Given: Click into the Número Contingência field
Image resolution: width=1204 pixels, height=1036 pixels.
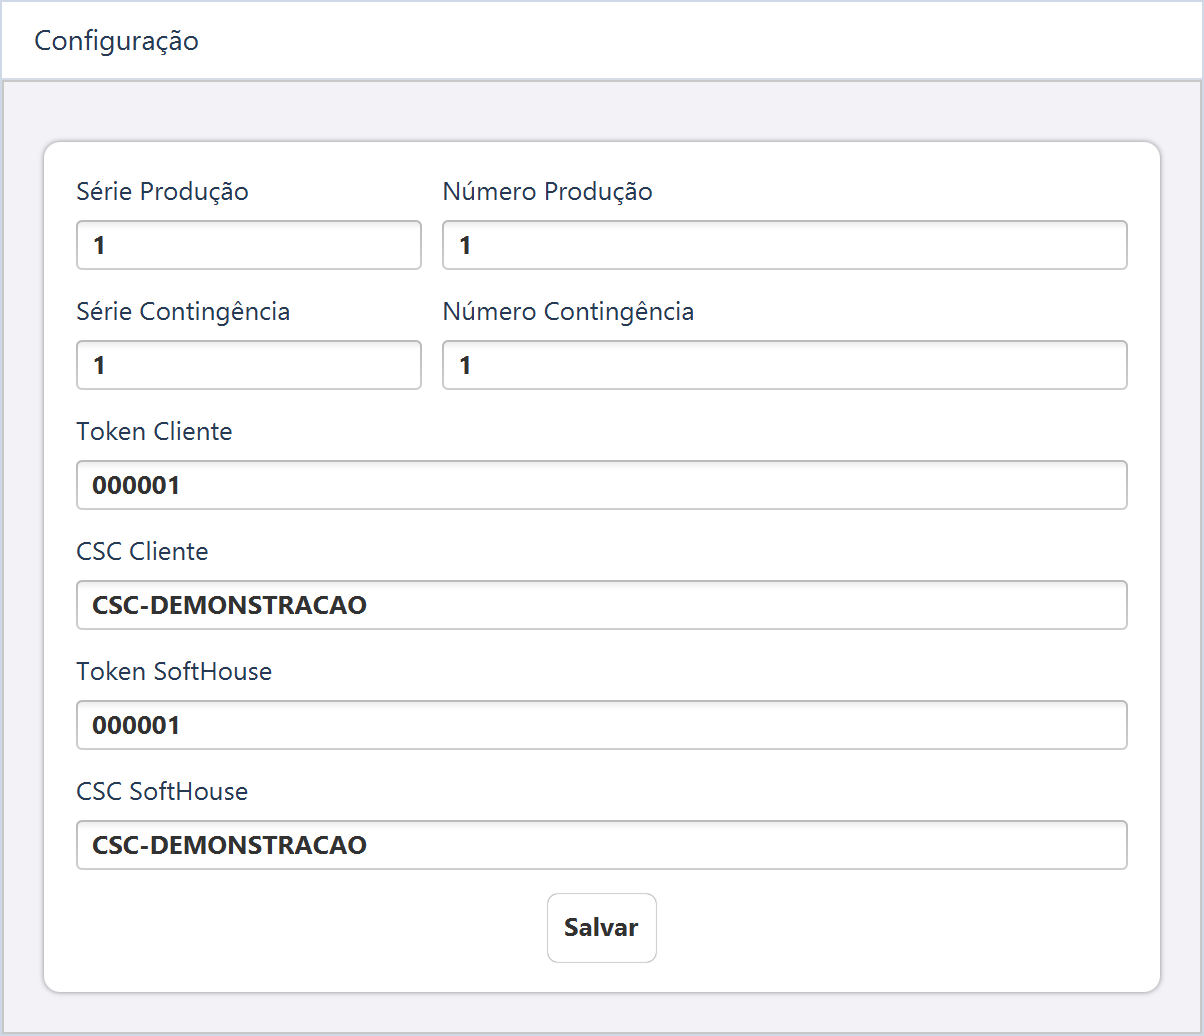Looking at the screenshot, I should click(x=785, y=365).
